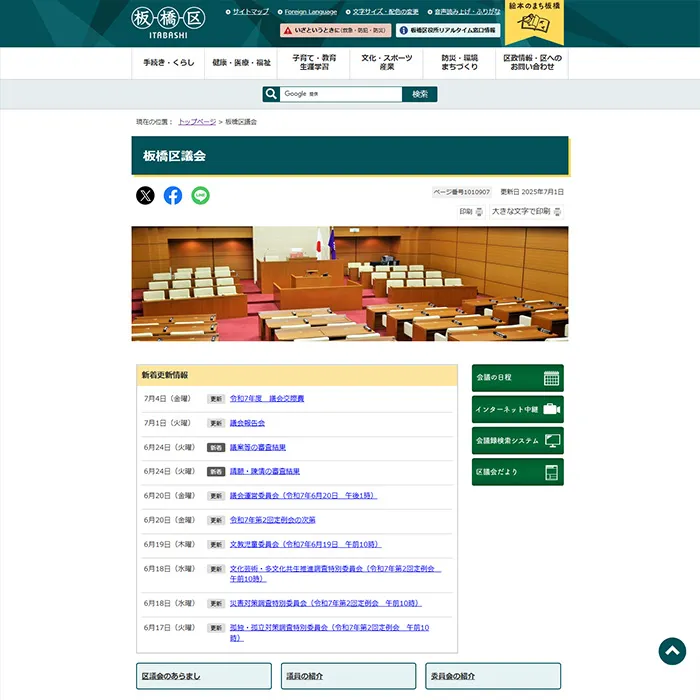Open 手続き・くらし menu
Screen dimensions: 700x700
[x=168, y=63]
